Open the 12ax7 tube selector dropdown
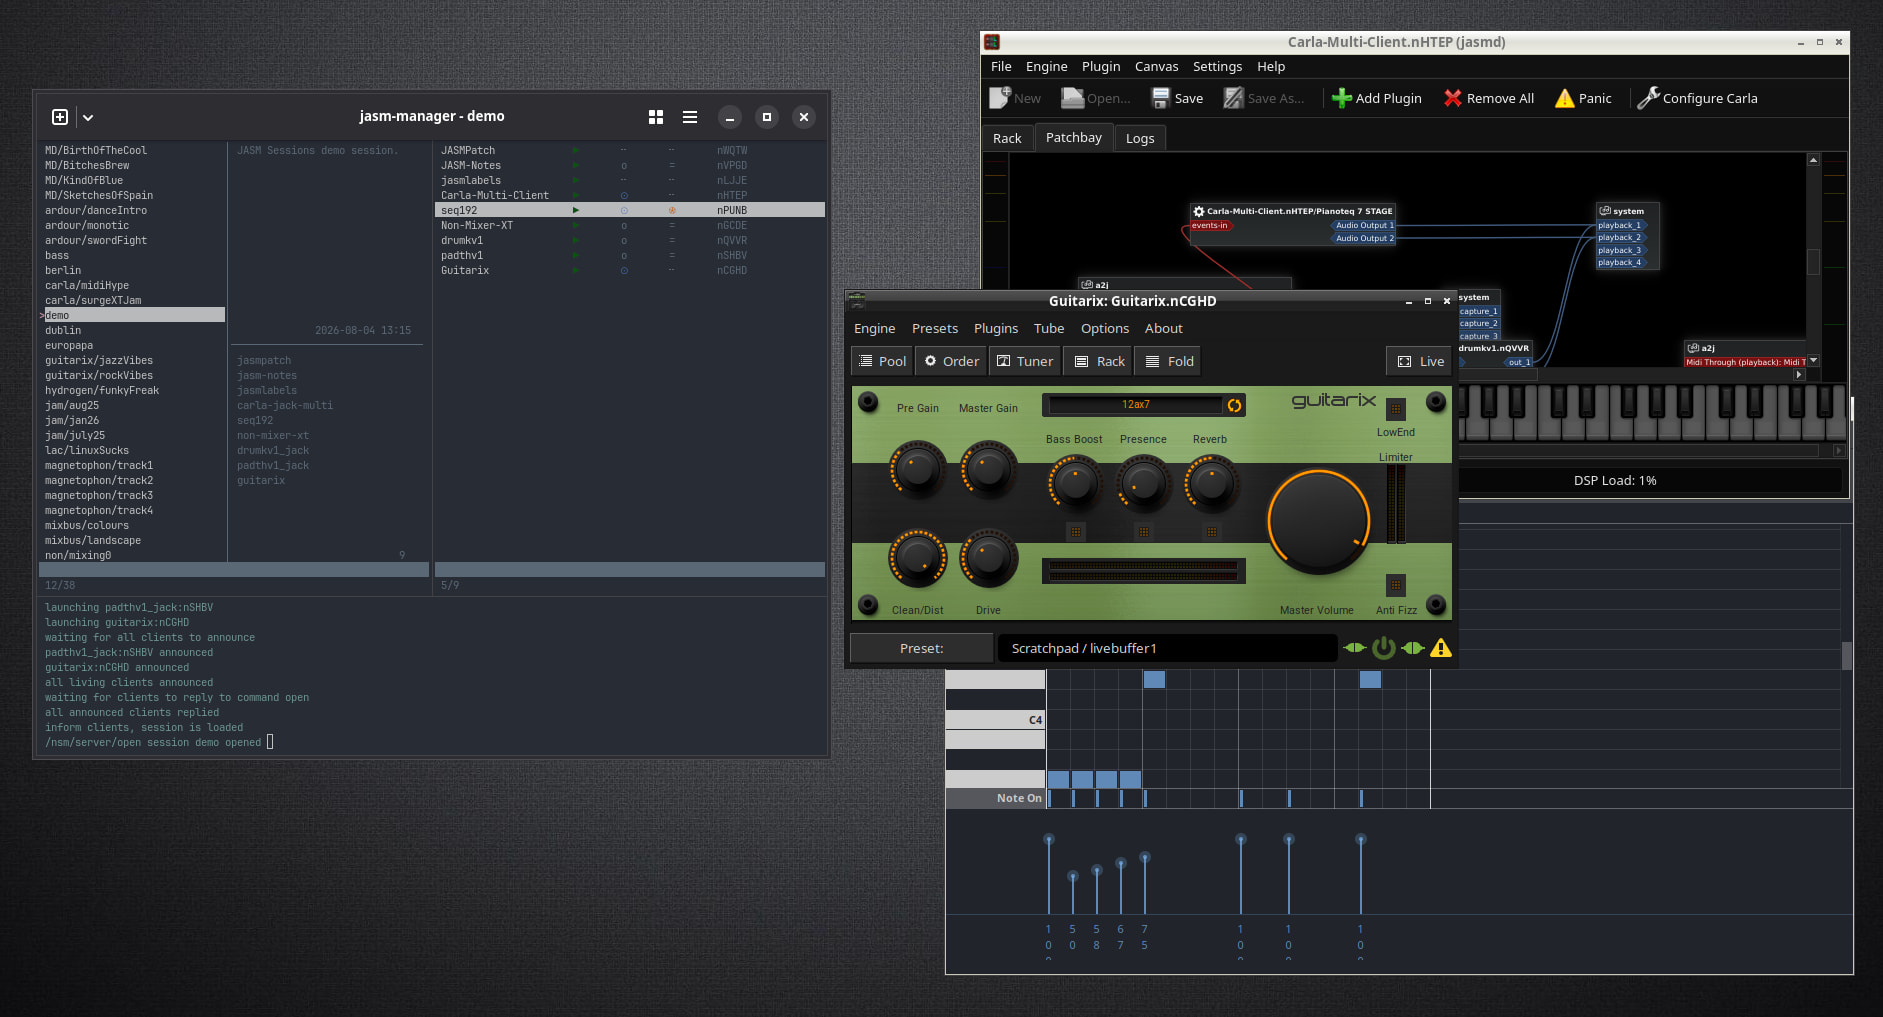This screenshot has width=1883, height=1017. pyautogui.click(x=1134, y=404)
